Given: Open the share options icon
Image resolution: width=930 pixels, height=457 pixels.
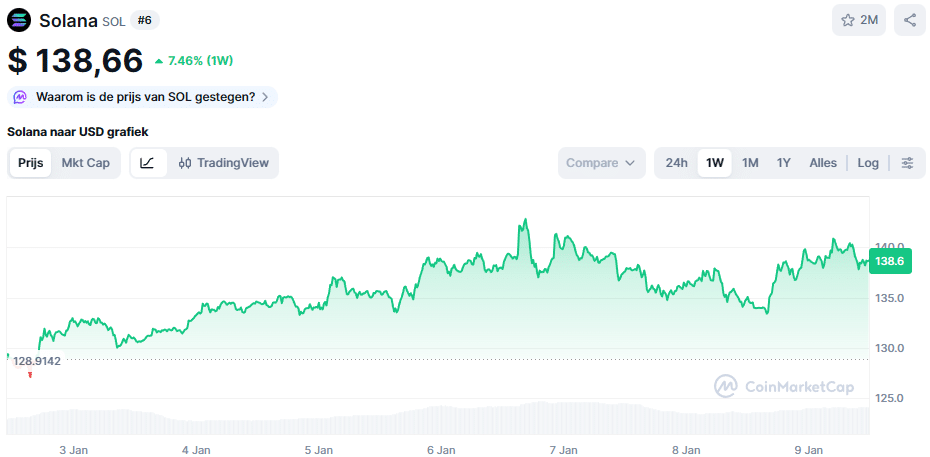Looking at the screenshot, I should [x=910, y=20].
